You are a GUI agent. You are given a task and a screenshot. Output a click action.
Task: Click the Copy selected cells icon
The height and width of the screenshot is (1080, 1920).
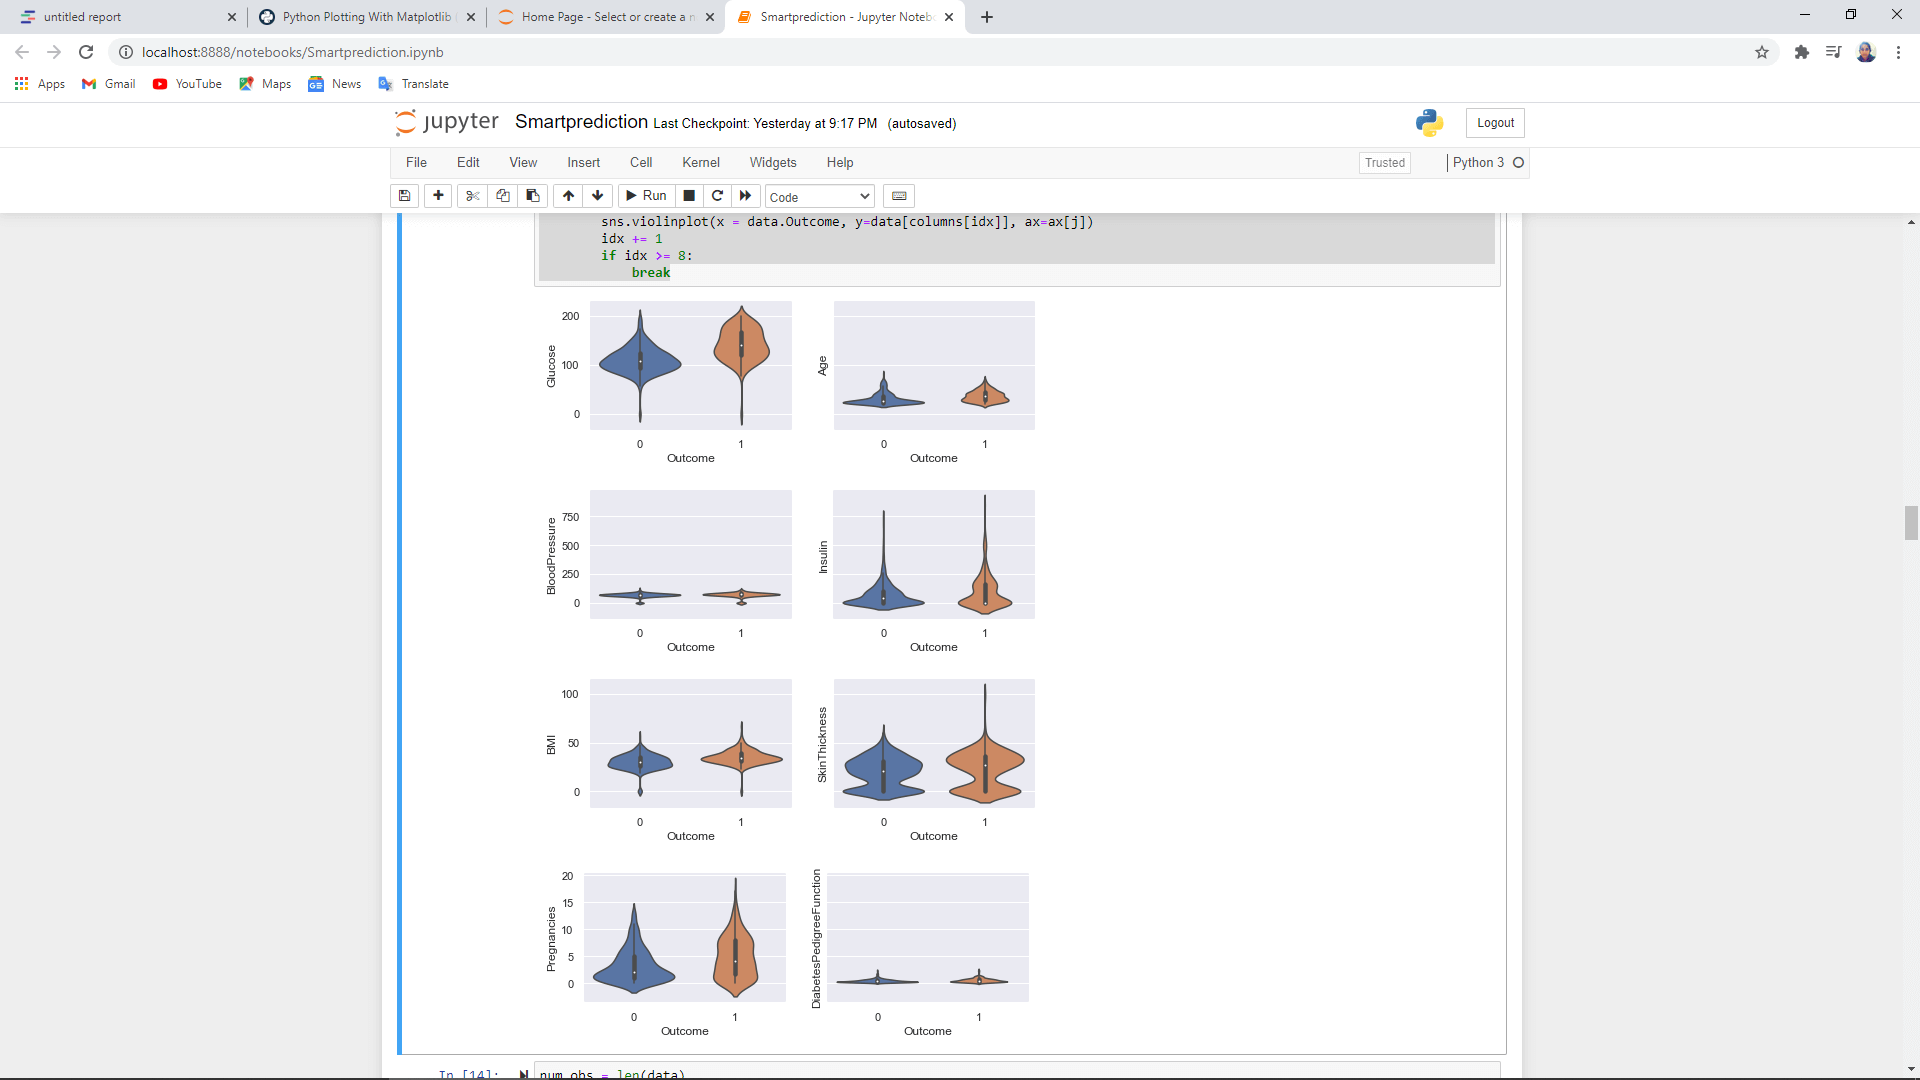[x=502, y=195]
